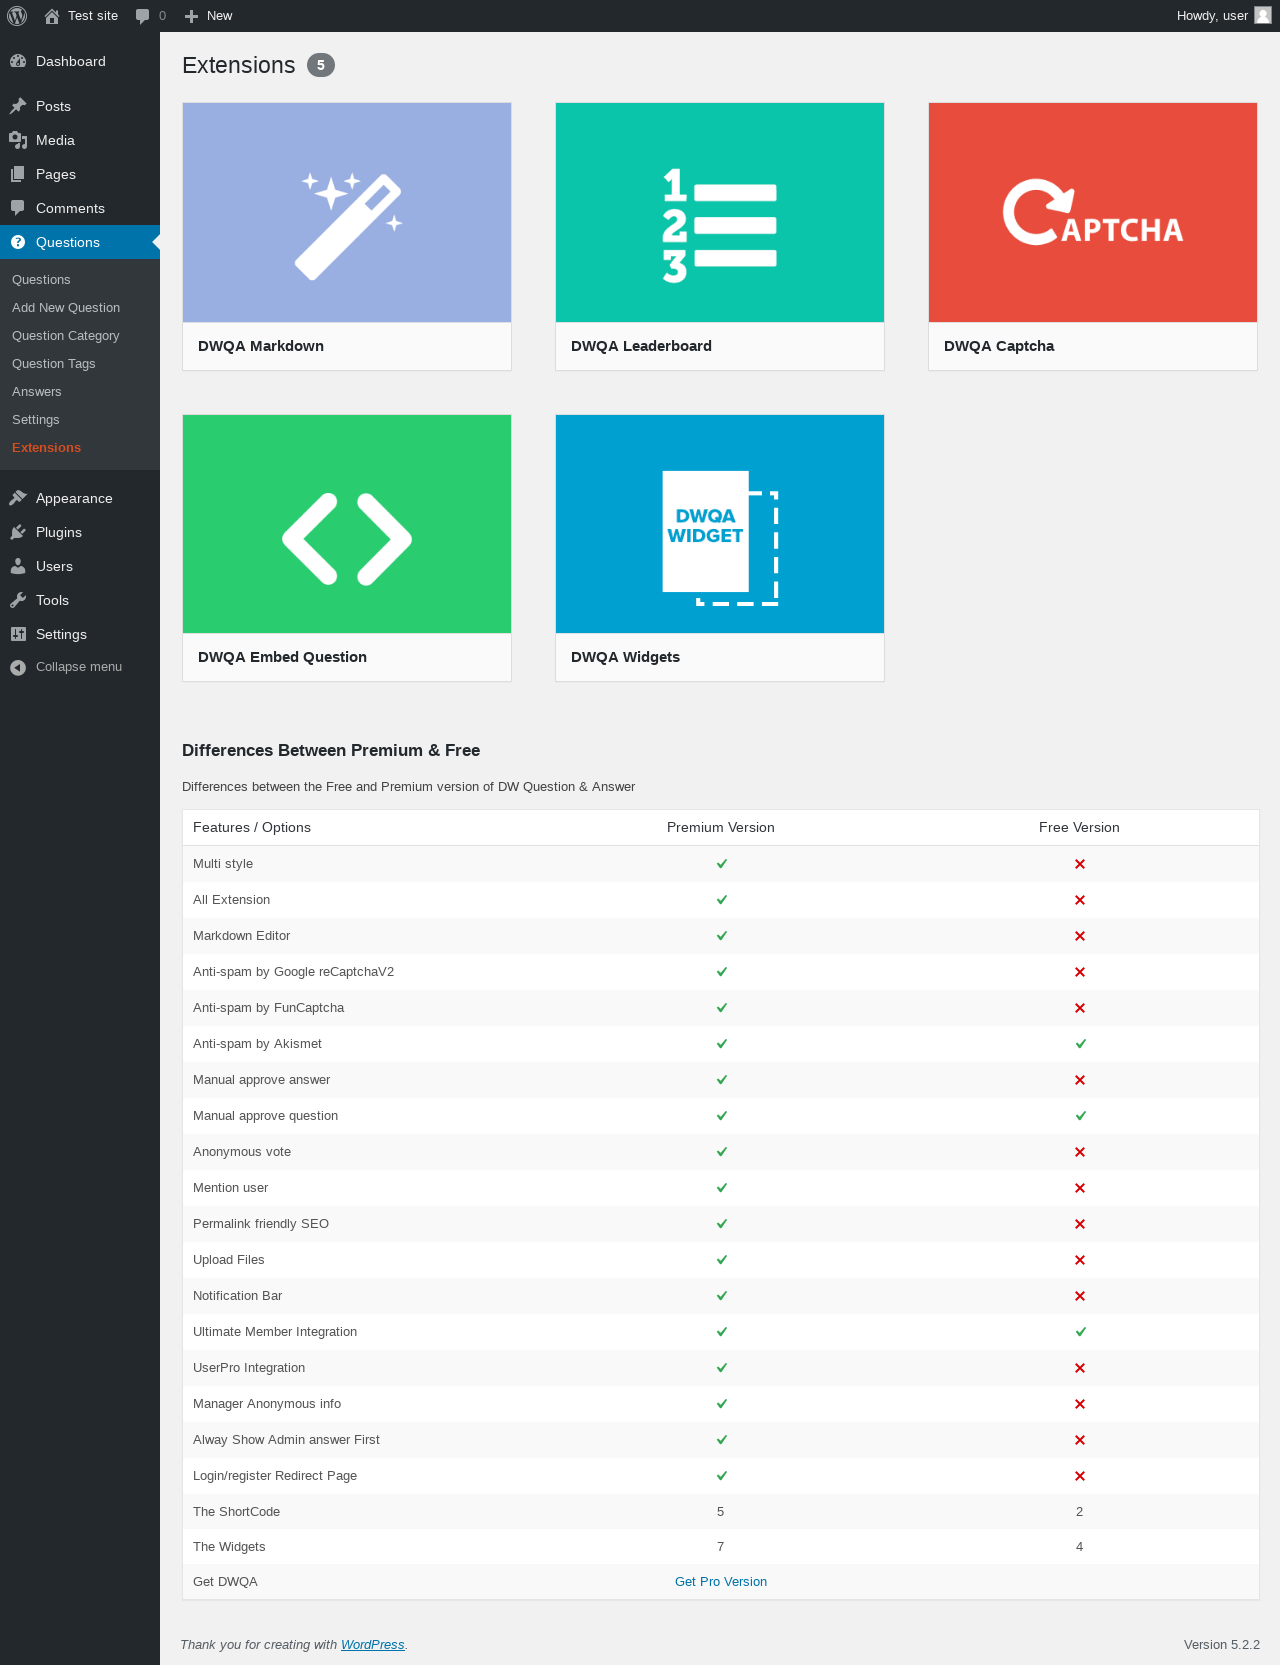Click the Howdy, user account text
The height and width of the screenshot is (1665, 1280).
1212,16
